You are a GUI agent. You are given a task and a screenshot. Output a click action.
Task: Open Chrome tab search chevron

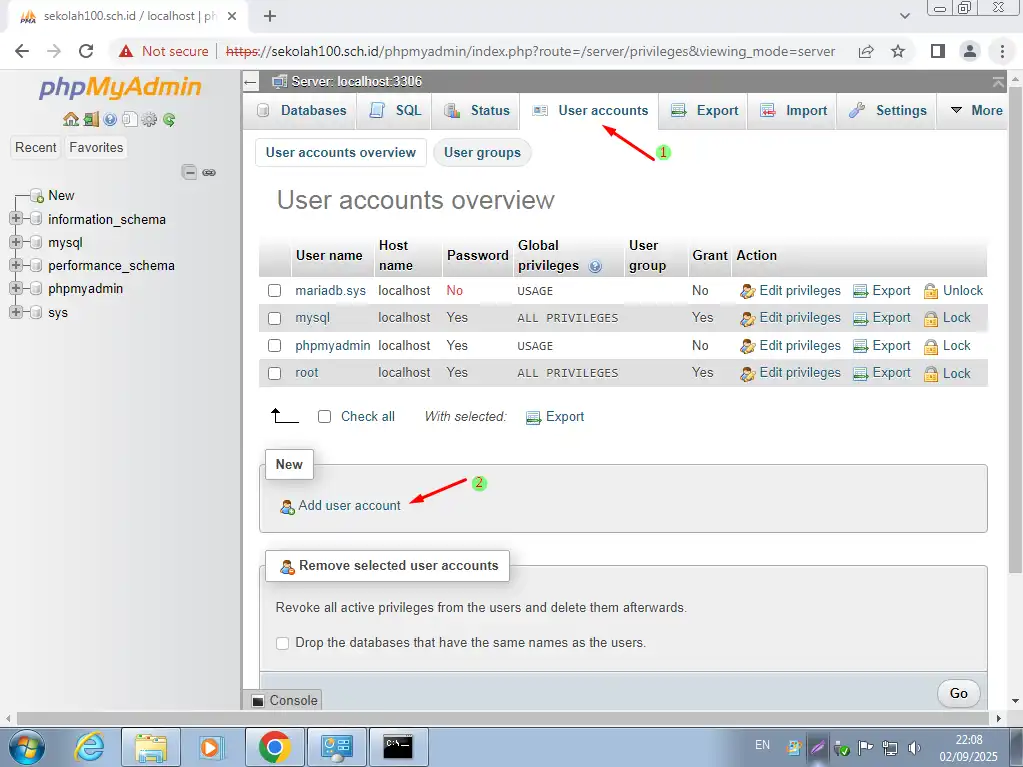tap(905, 16)
